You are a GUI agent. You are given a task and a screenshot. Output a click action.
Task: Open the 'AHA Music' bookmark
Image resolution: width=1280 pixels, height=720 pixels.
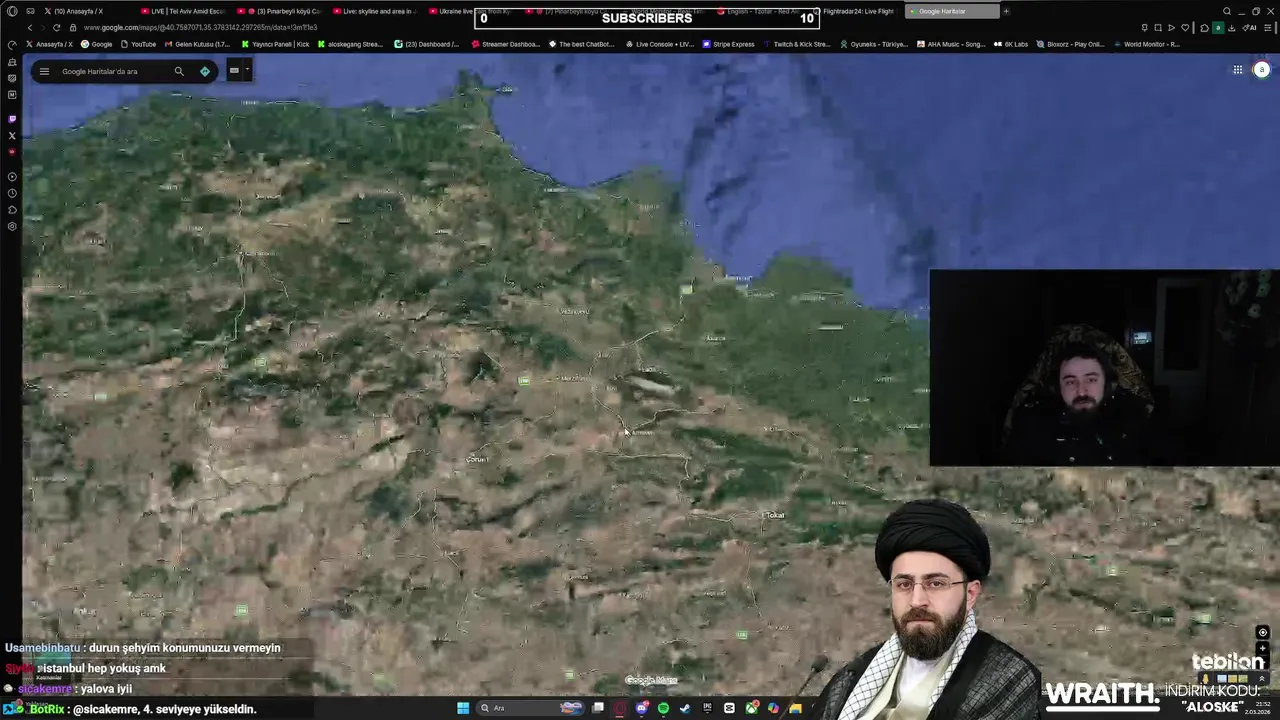[x=951, y=44]
